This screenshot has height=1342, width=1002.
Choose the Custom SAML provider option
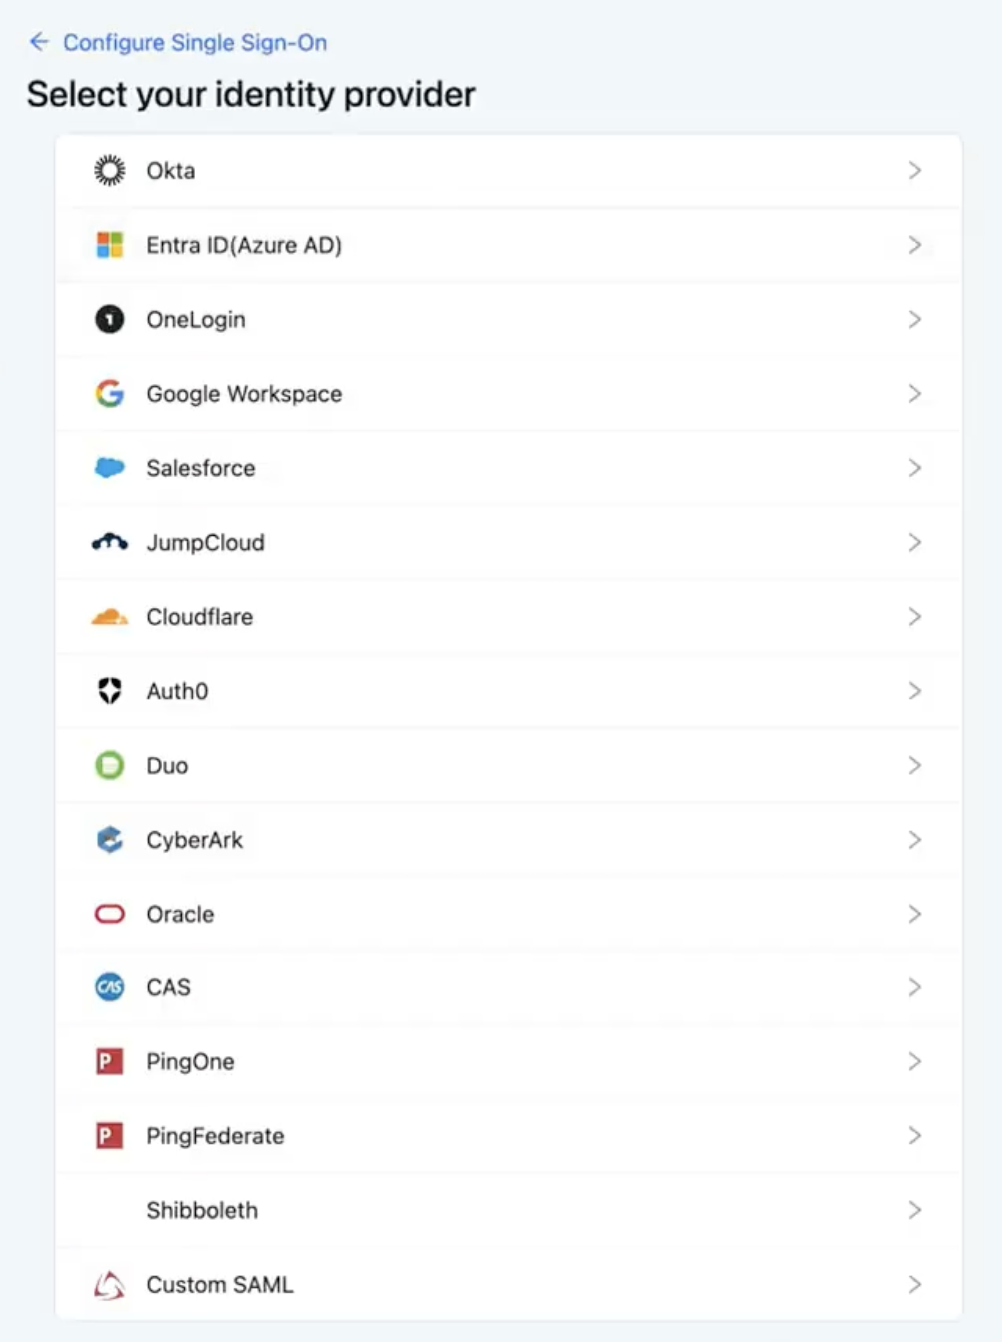[508, 1284]
